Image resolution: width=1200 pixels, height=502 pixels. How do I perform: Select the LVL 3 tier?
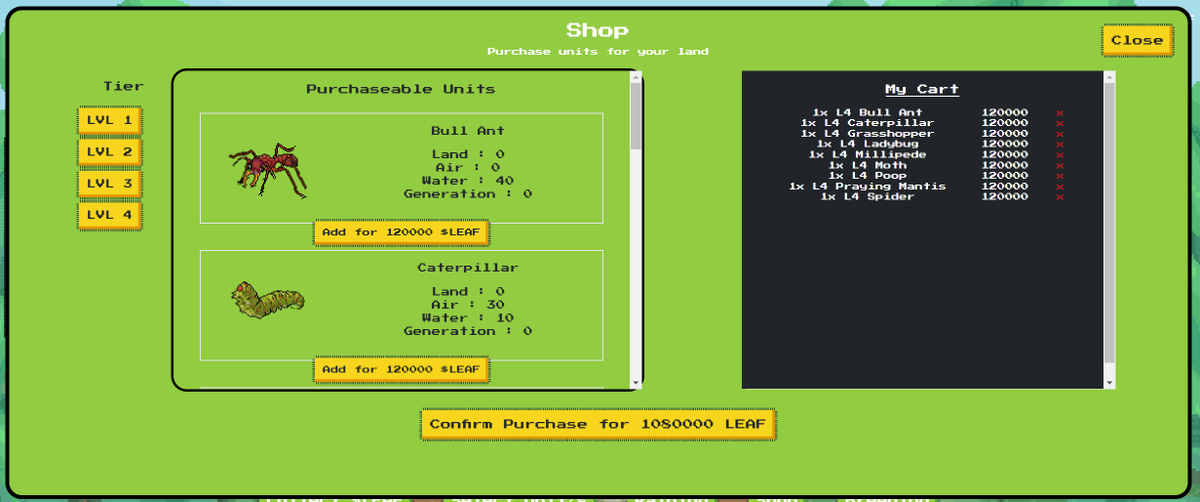click(x=109, y=184)
